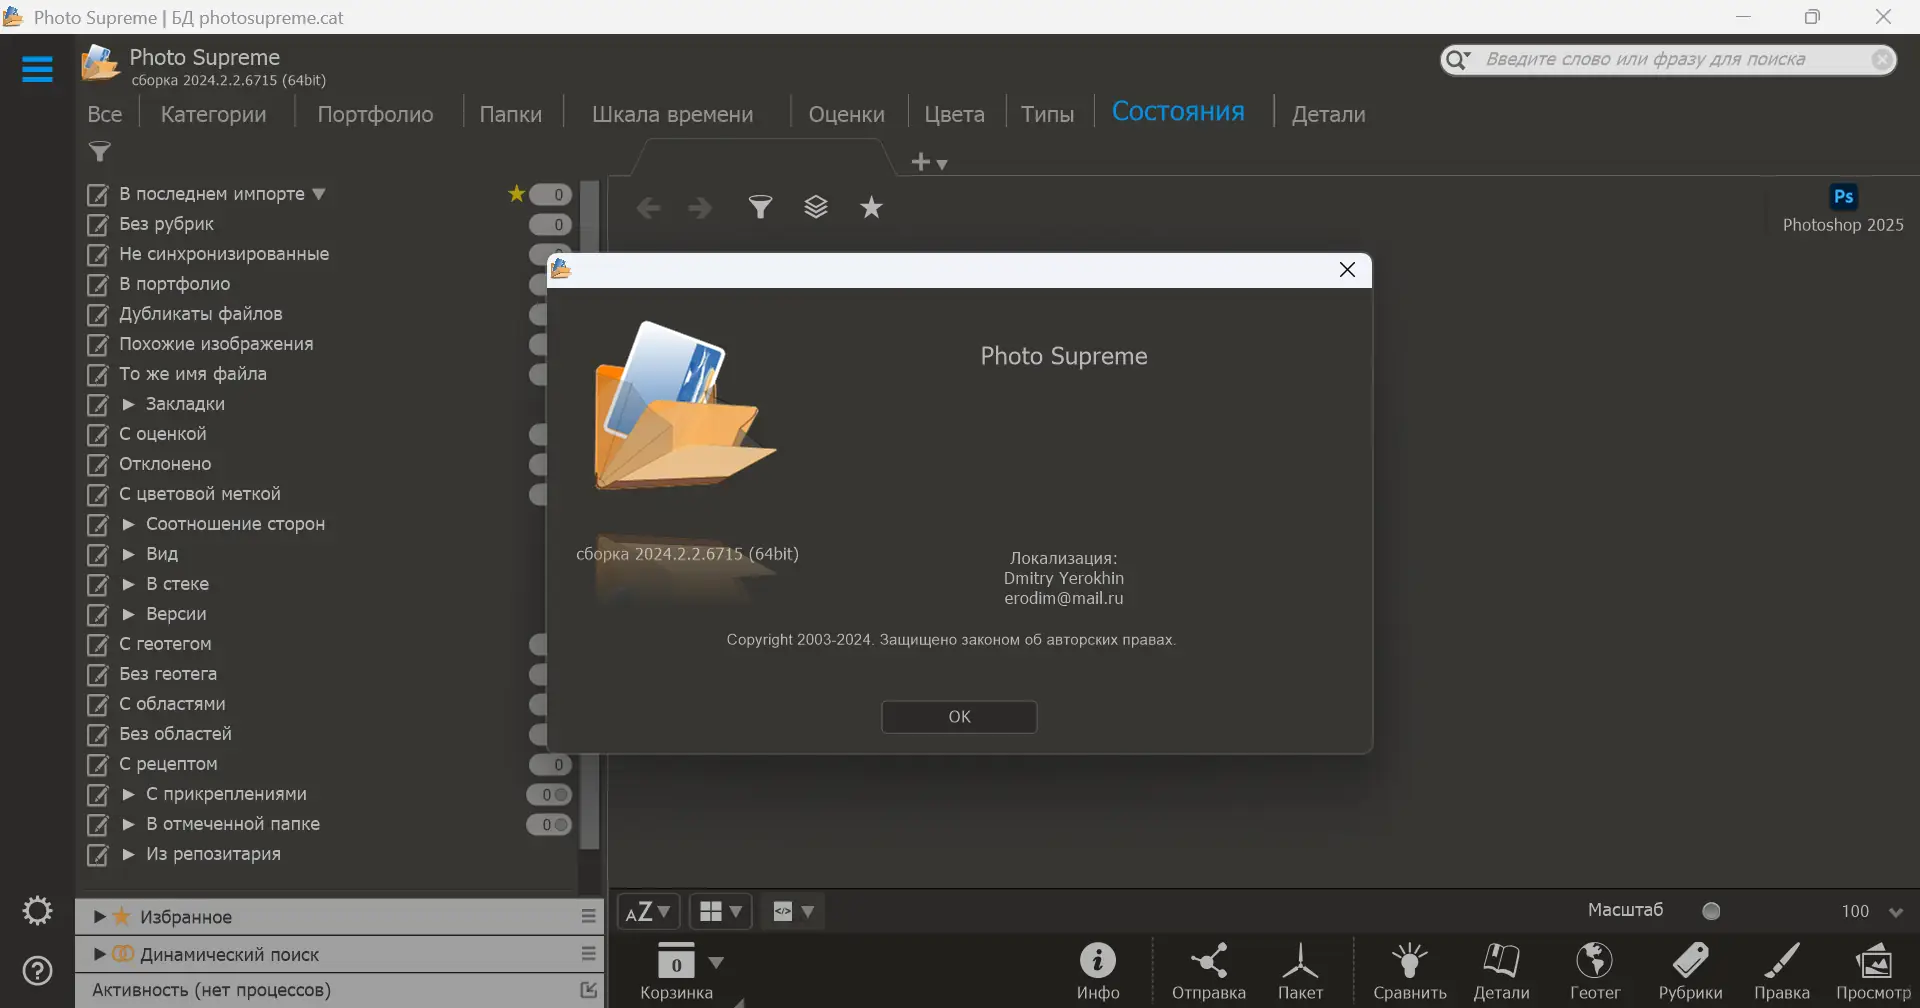Image resolution: width=1920 pixels, height=1008 pixels.
Task: Open the Корзинка basket
Action: 677,971
